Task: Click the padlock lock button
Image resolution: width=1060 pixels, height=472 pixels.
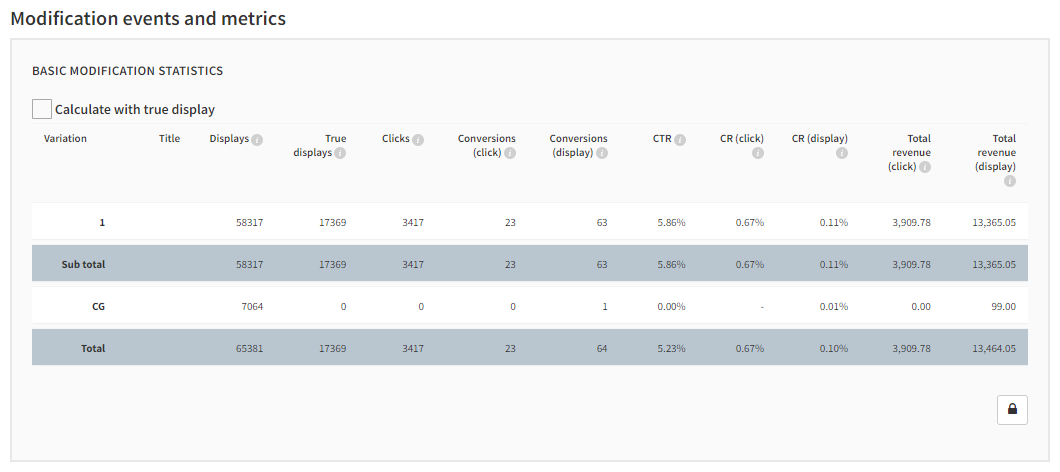Action: [x=1012, y=409]
